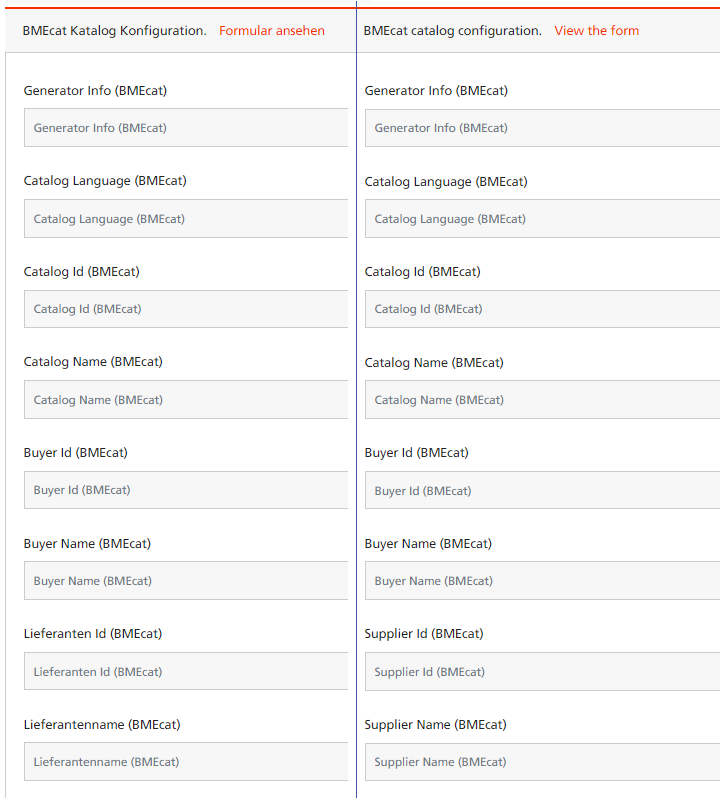
Task: Focus the right Buyer Id (BMEcat) field
Action: pyautogui.click(x=541, y=490)
